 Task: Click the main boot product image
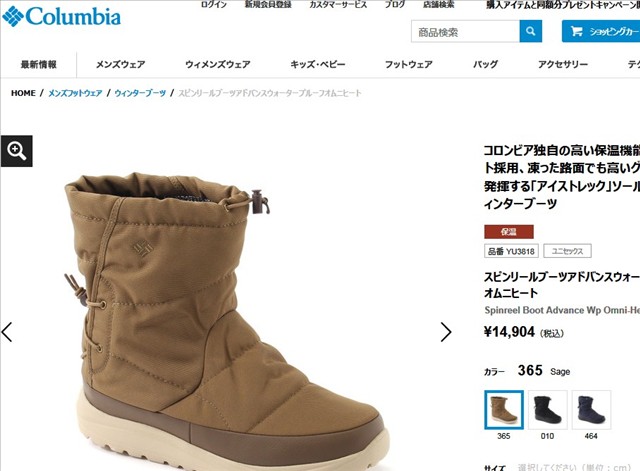227,318
